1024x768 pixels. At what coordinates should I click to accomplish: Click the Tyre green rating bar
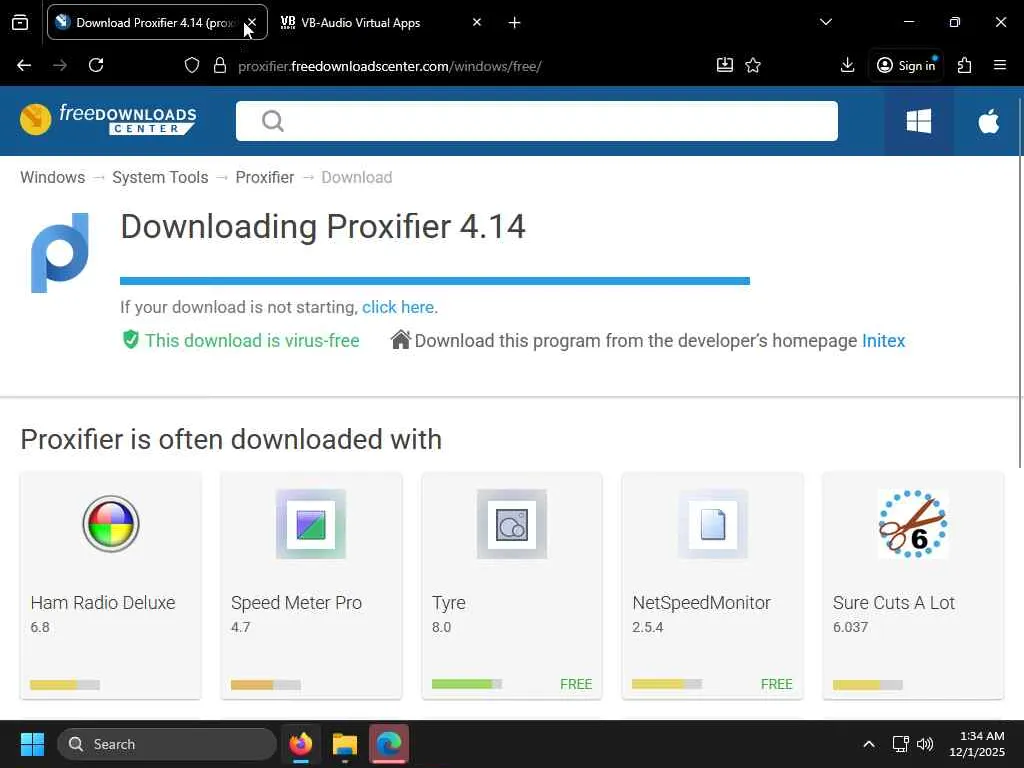(467, 684)
